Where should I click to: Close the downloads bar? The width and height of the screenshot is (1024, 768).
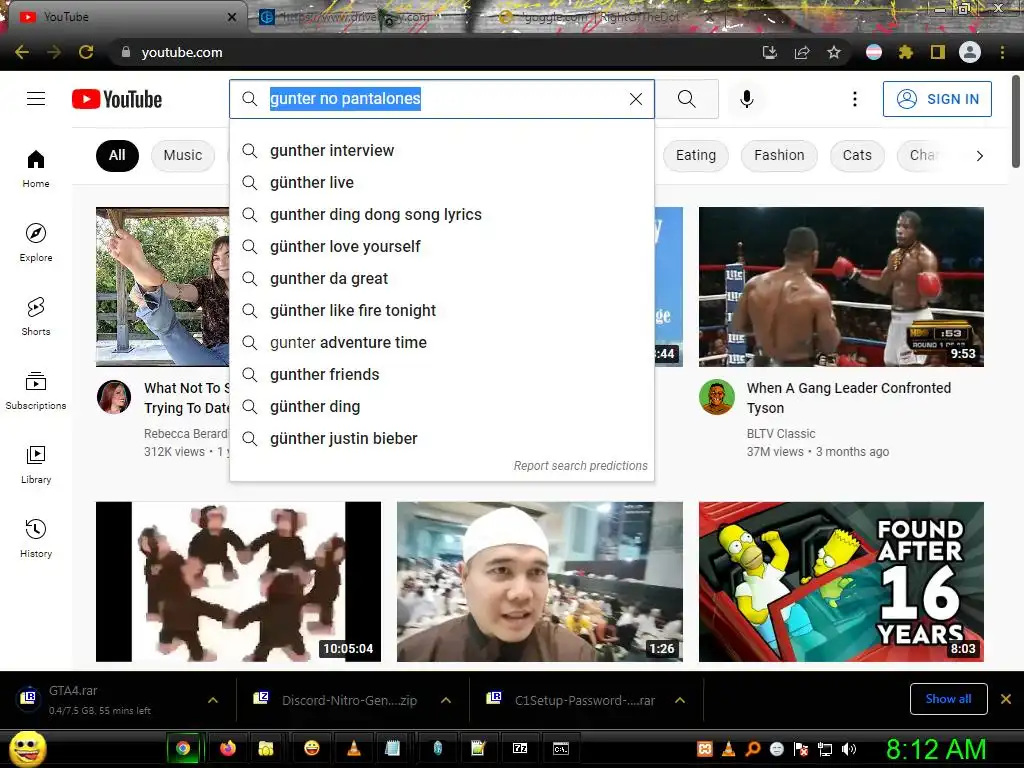tap(1006, 699)
